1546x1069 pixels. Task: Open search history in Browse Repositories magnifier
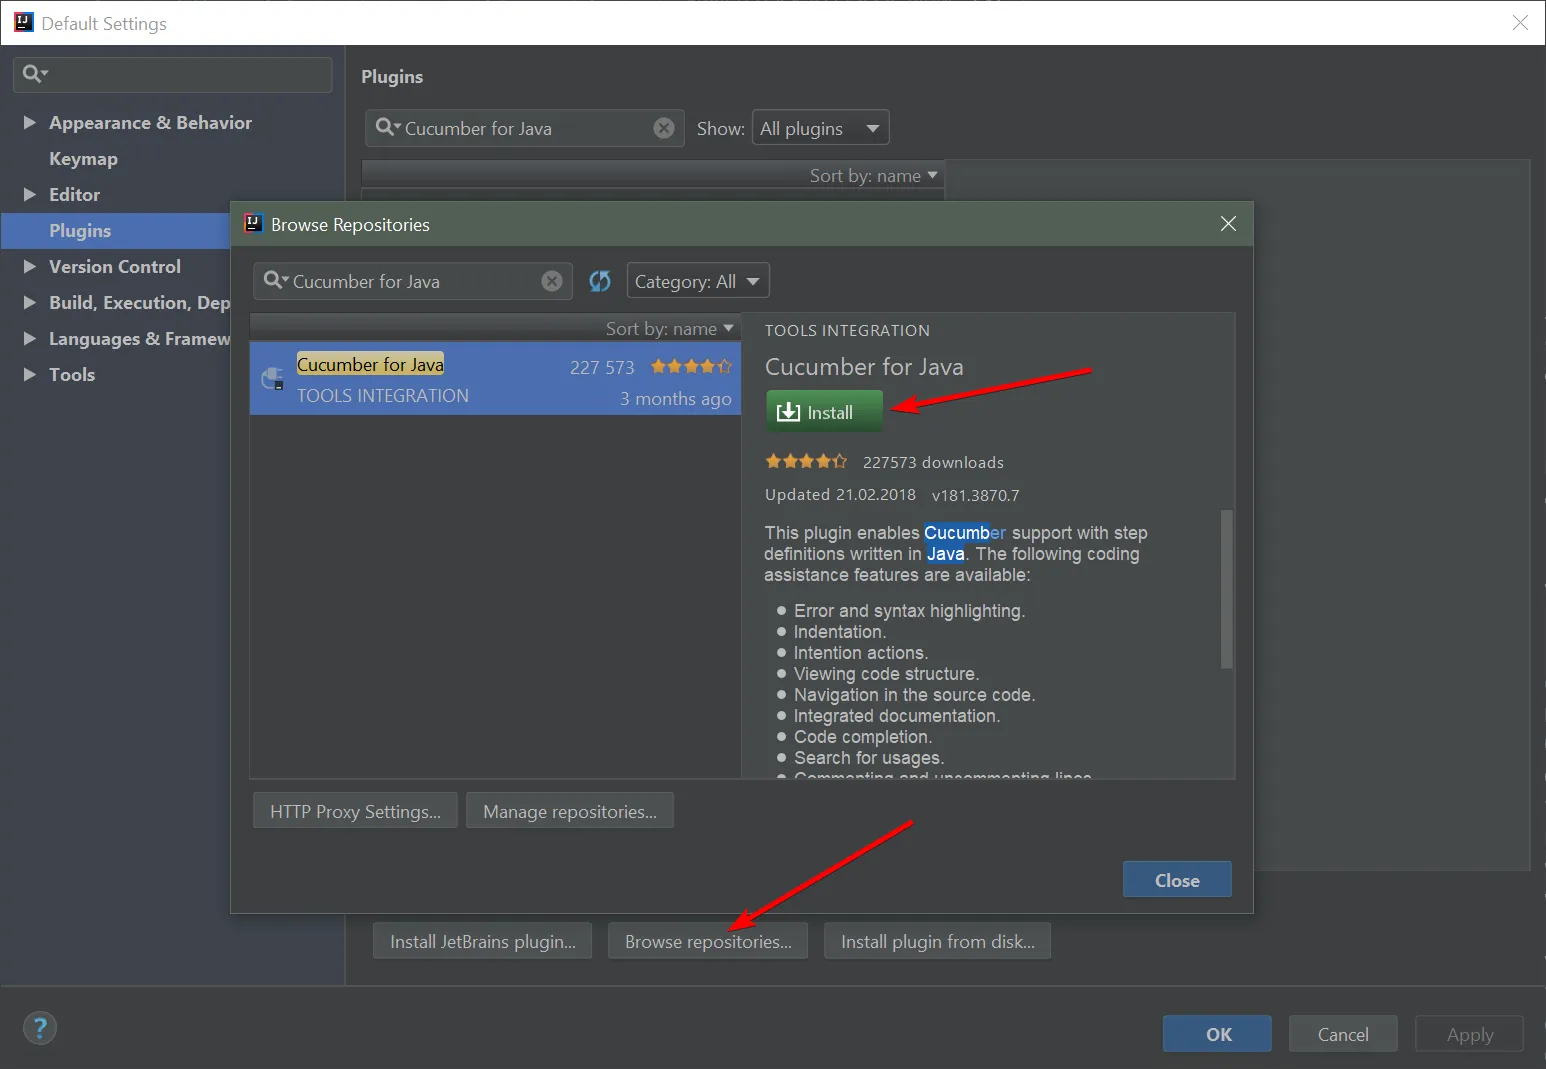coord(275,281)
